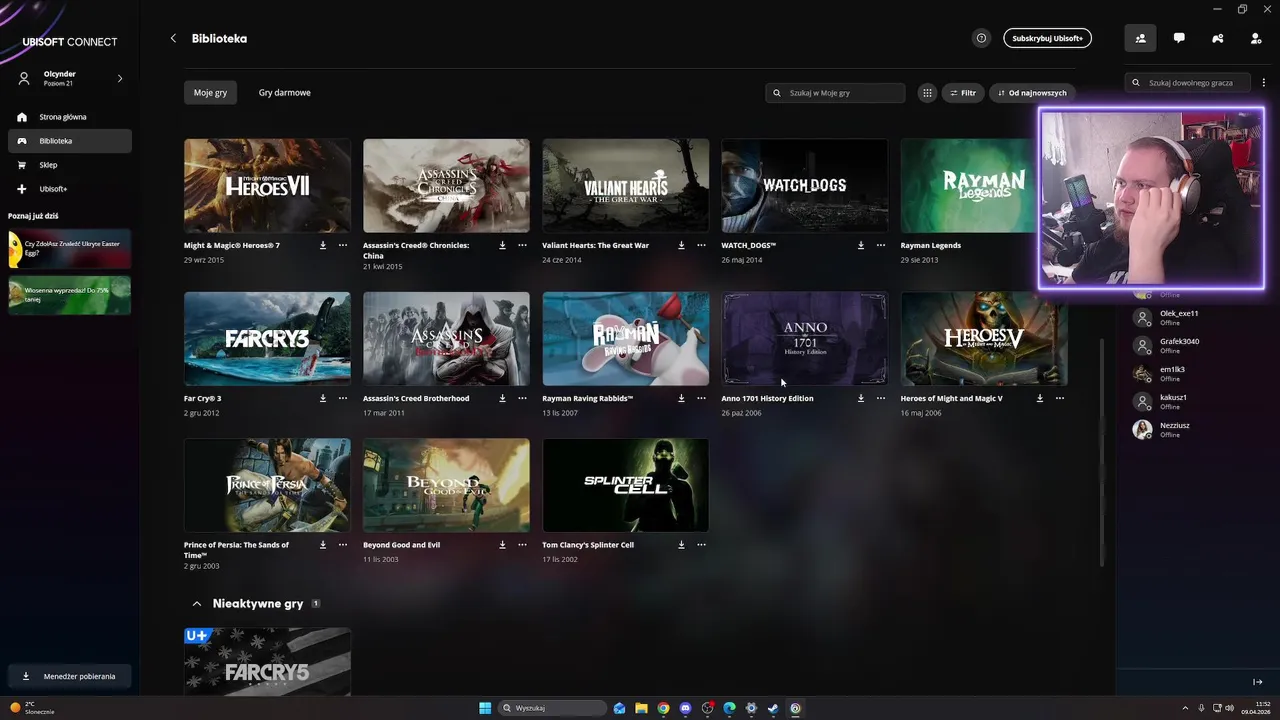Open File Explorer from the taskbar

[641, 708]
